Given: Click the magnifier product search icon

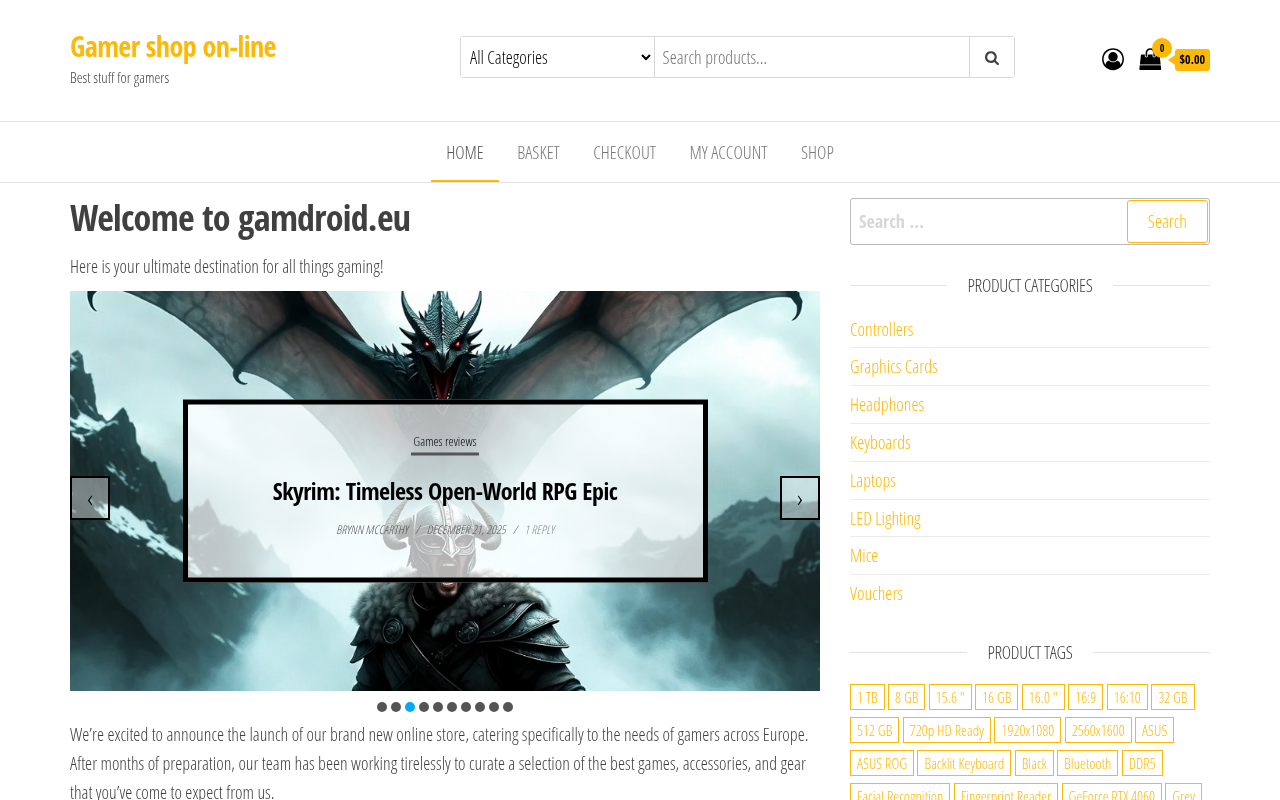Looking at the screenshot, I should coord(992,57).
